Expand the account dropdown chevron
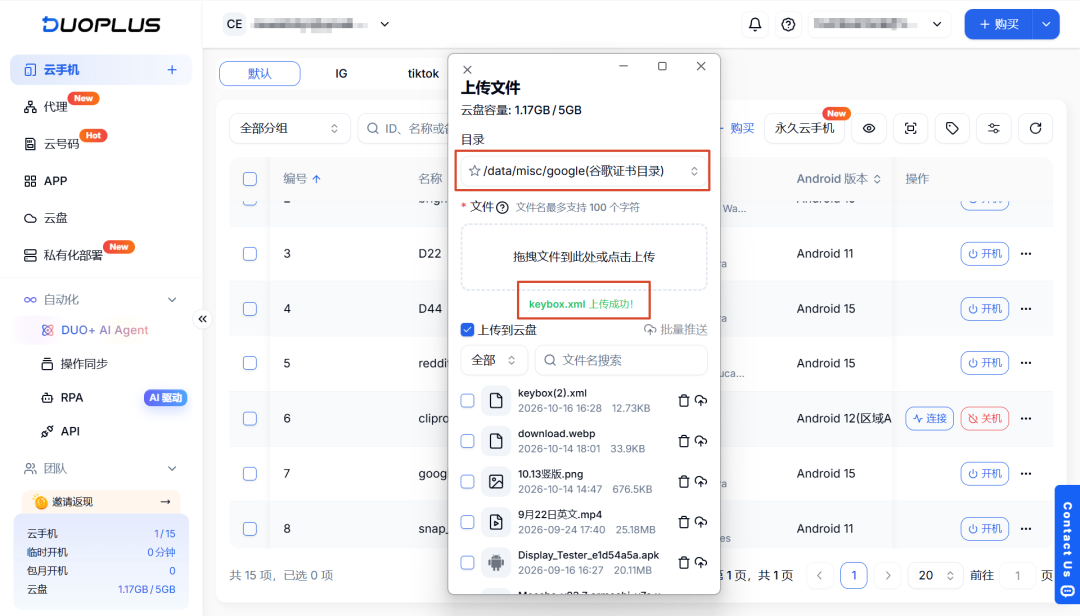This screenshot has width=1080, height=616. coord(937,24)
